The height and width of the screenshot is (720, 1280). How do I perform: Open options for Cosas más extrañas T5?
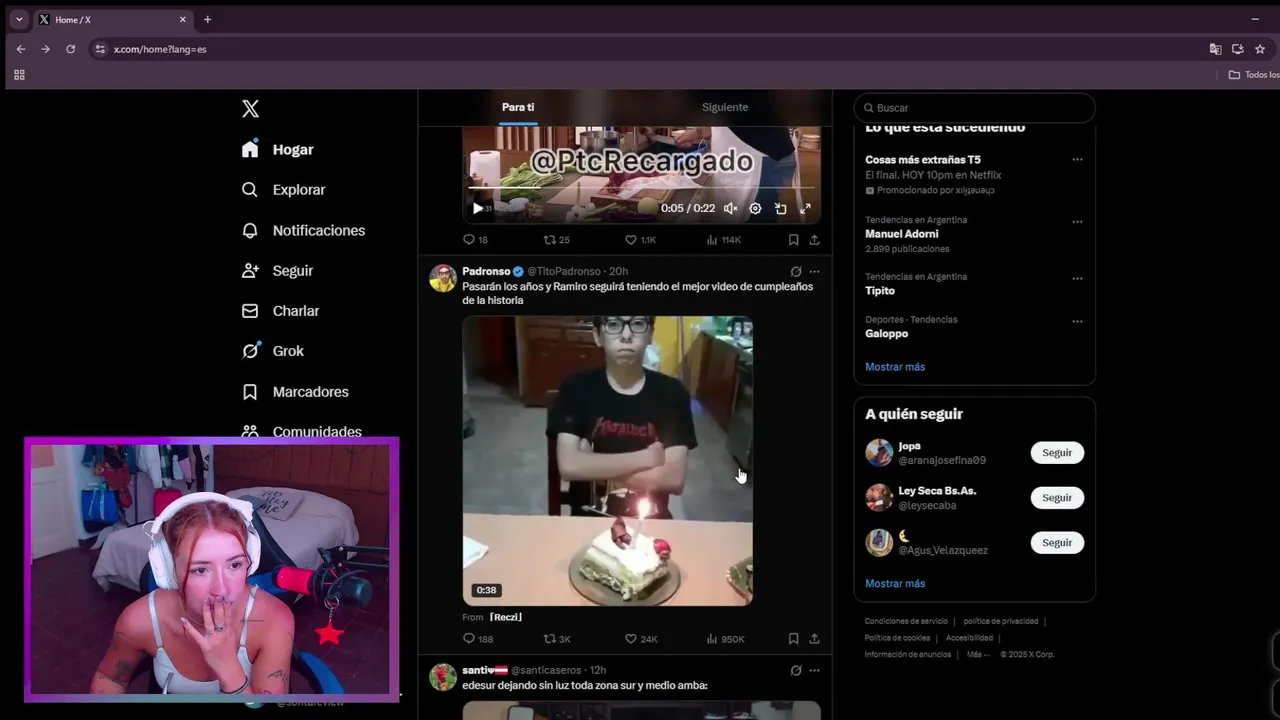1077,160
